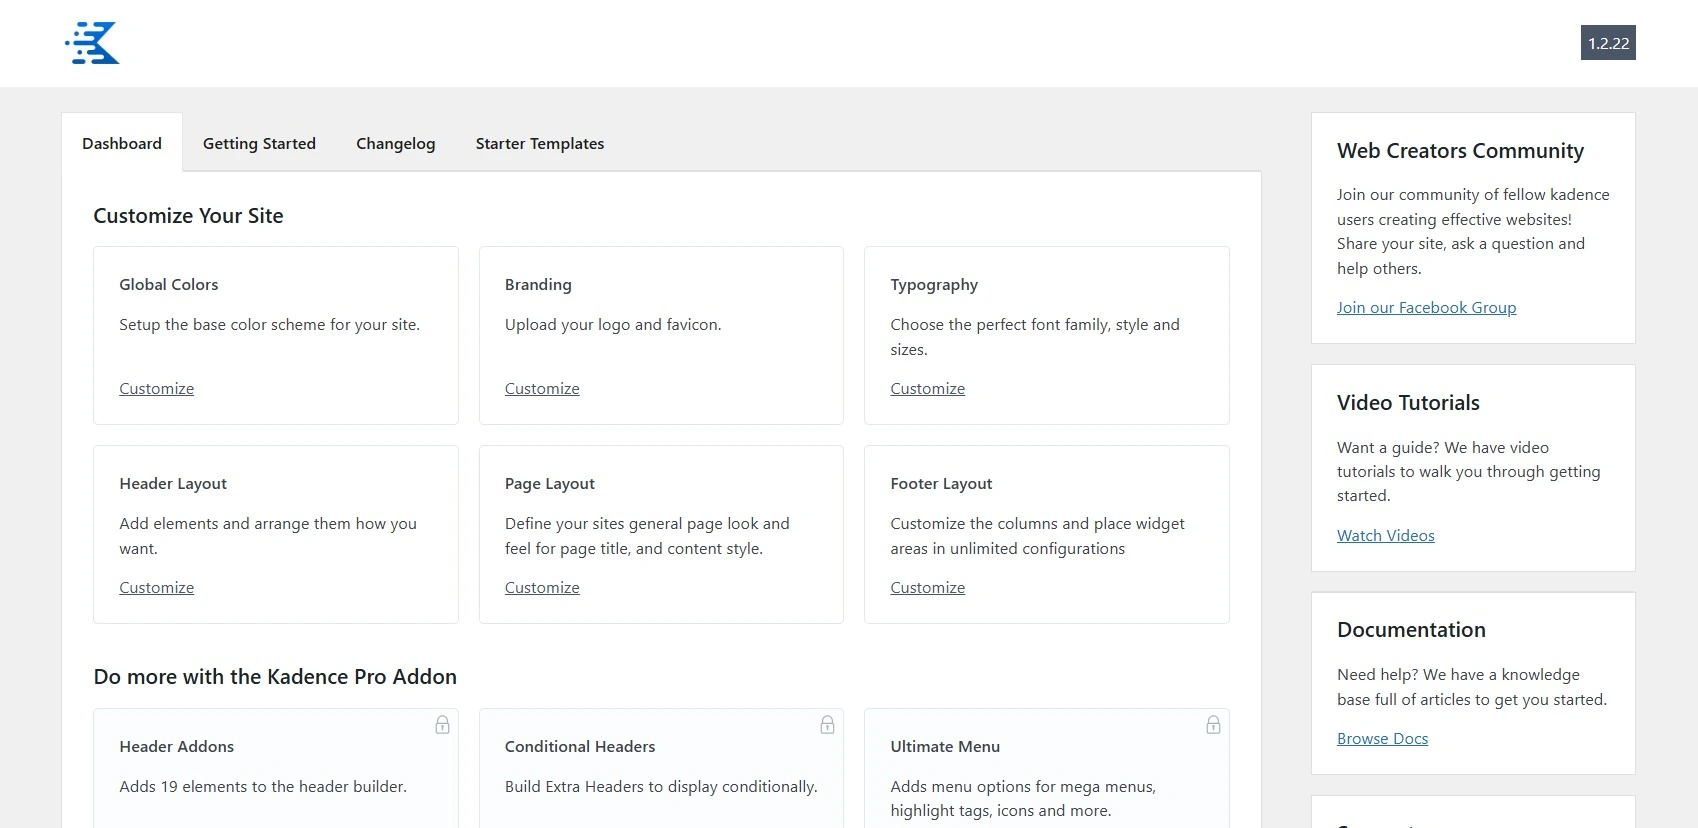
Task: Click the Footer Layout card title
Action: (941, 484)
